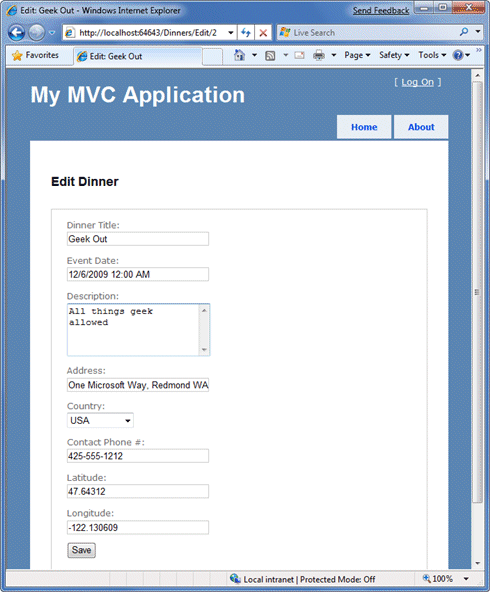The image size is (490, 592).
Task: Click the Help question mark icon
Action: [x=458, y=56]
